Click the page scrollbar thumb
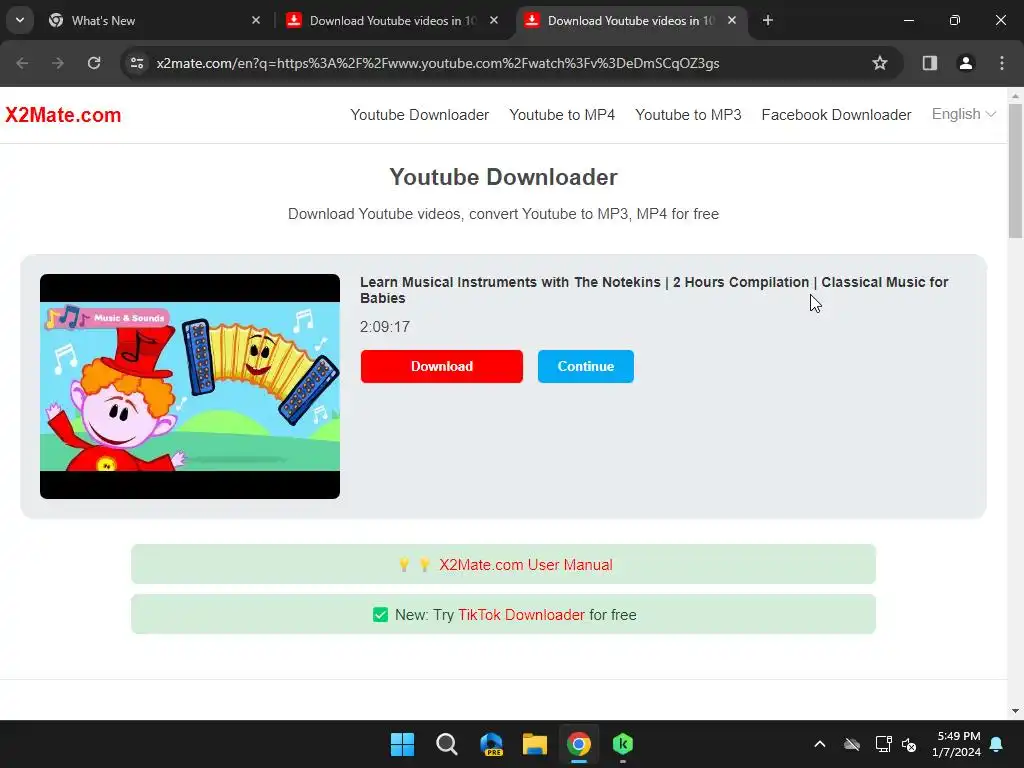The image size is (1024, 768). click(x=1016, y=171)
